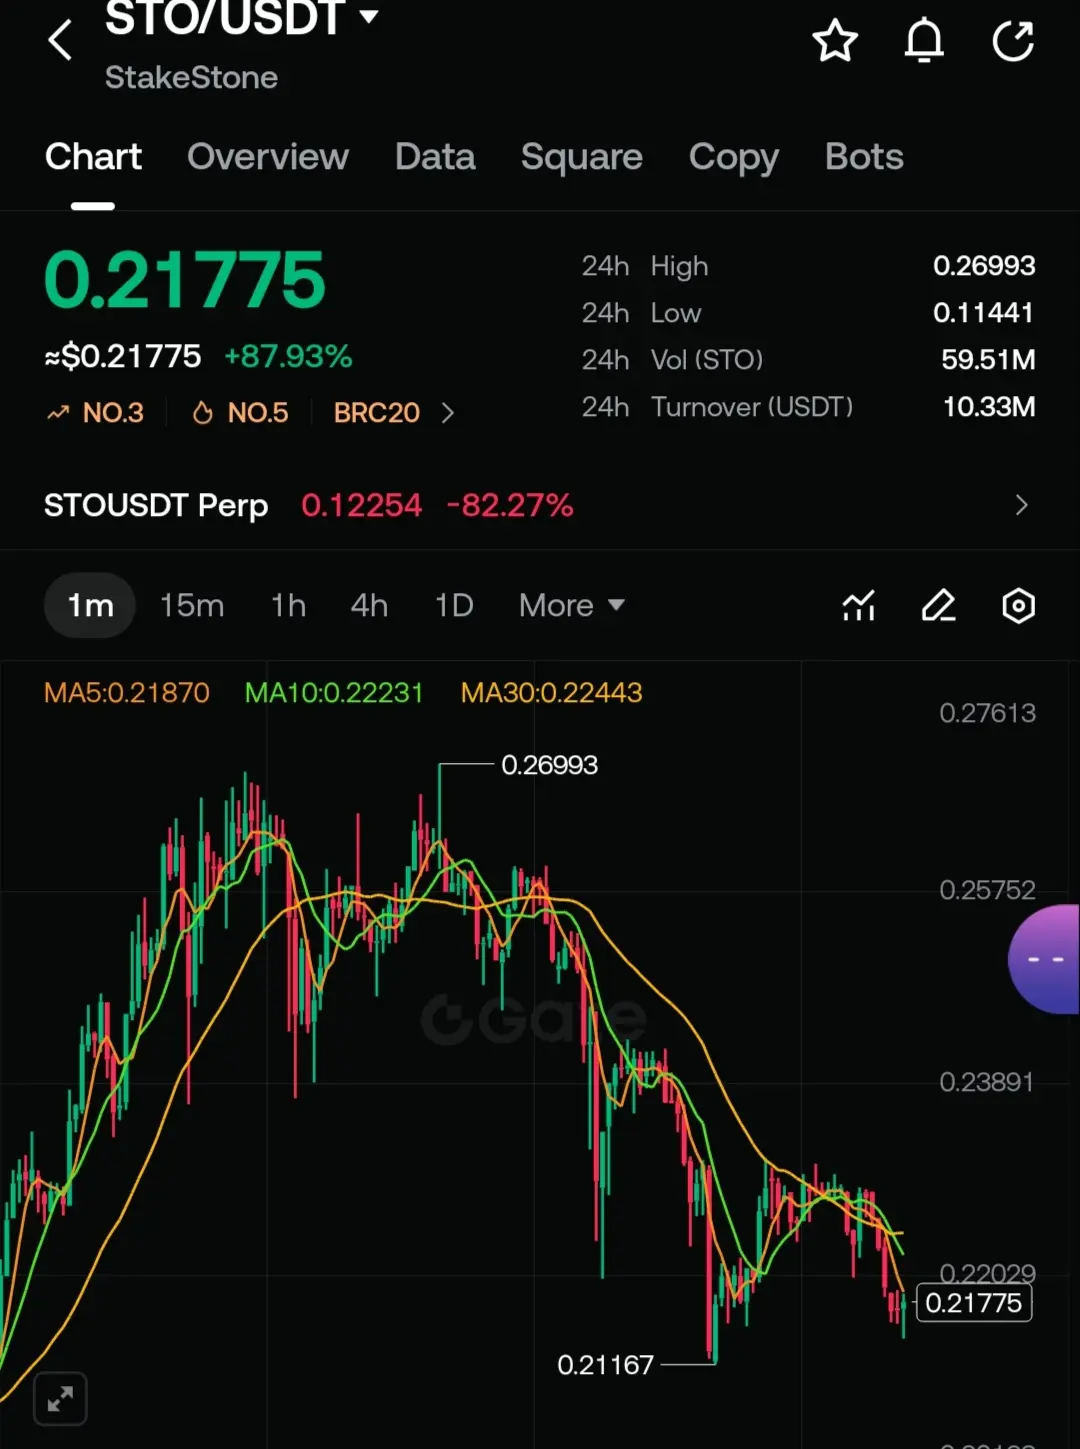Add STO/USDT to favorites with star icon
1080x1449 pixels.
coord(835,41)
